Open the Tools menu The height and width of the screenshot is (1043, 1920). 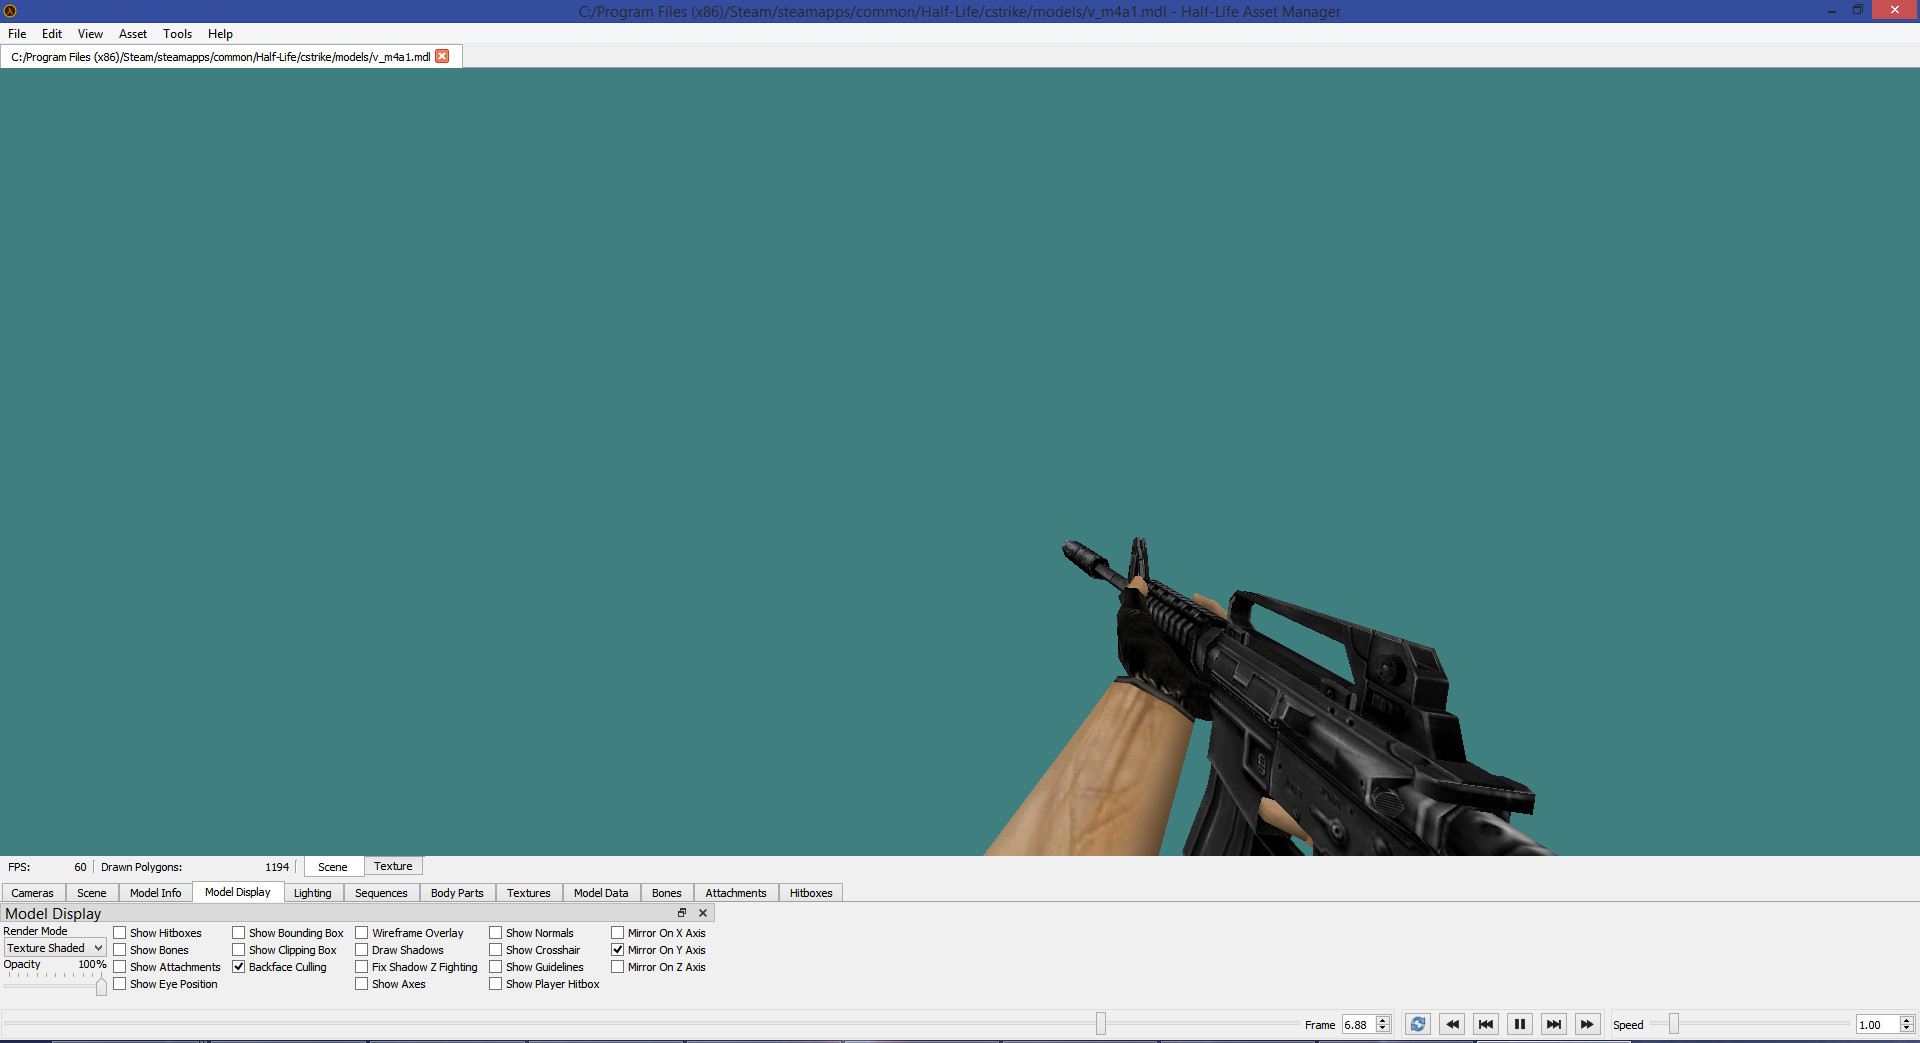click(x=177, y=33)
